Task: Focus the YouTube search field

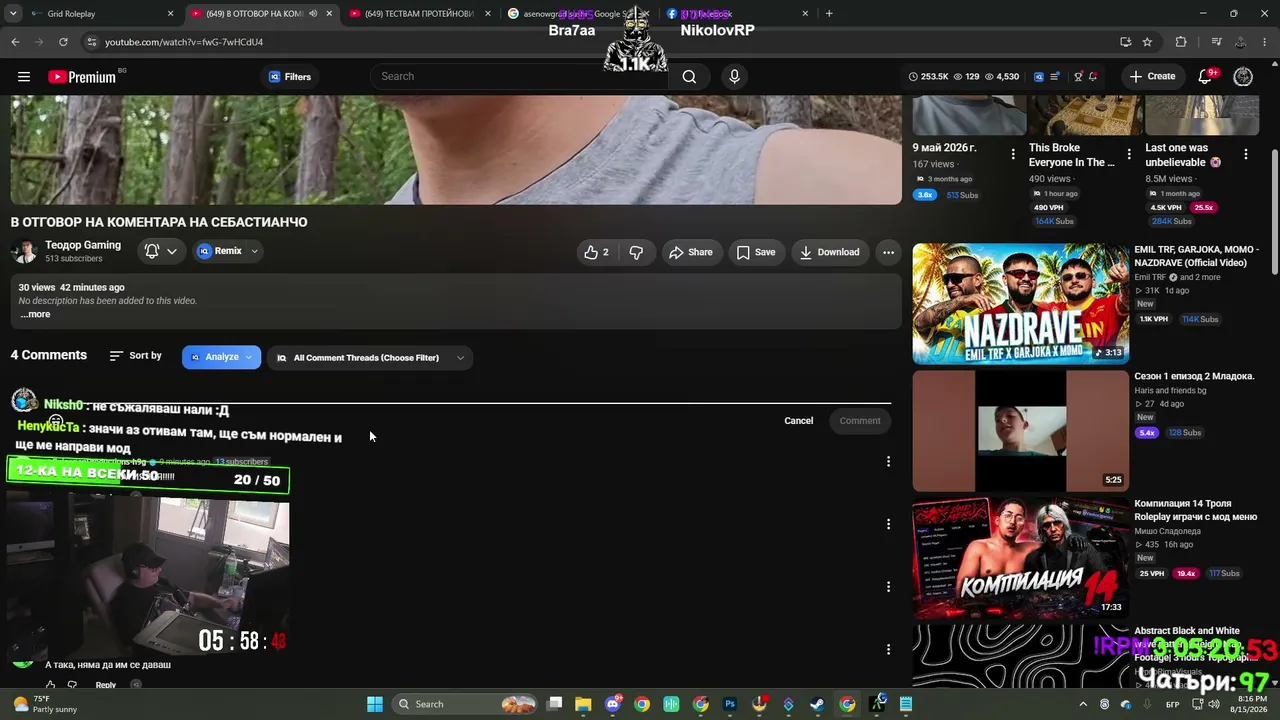Action: coord(520,77)
